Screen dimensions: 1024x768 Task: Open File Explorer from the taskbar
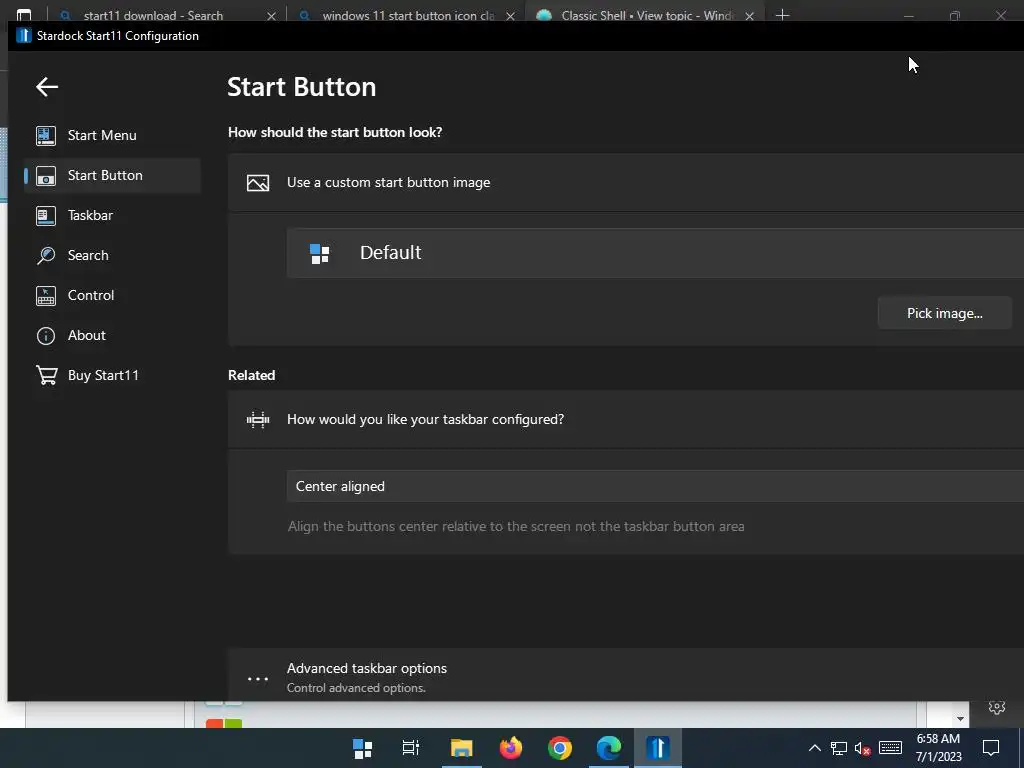click(x=462, y=748)
